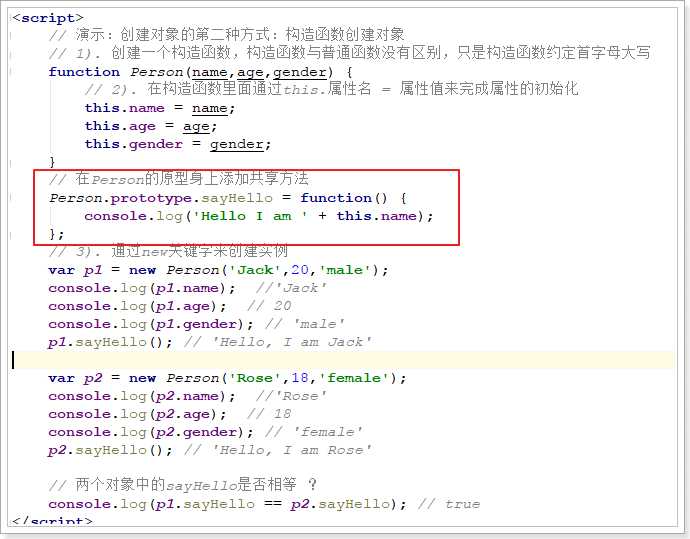Click the 'Person.prototype.sayHello = function()' line
690x539 pixels.
click(x=228, y=198)
